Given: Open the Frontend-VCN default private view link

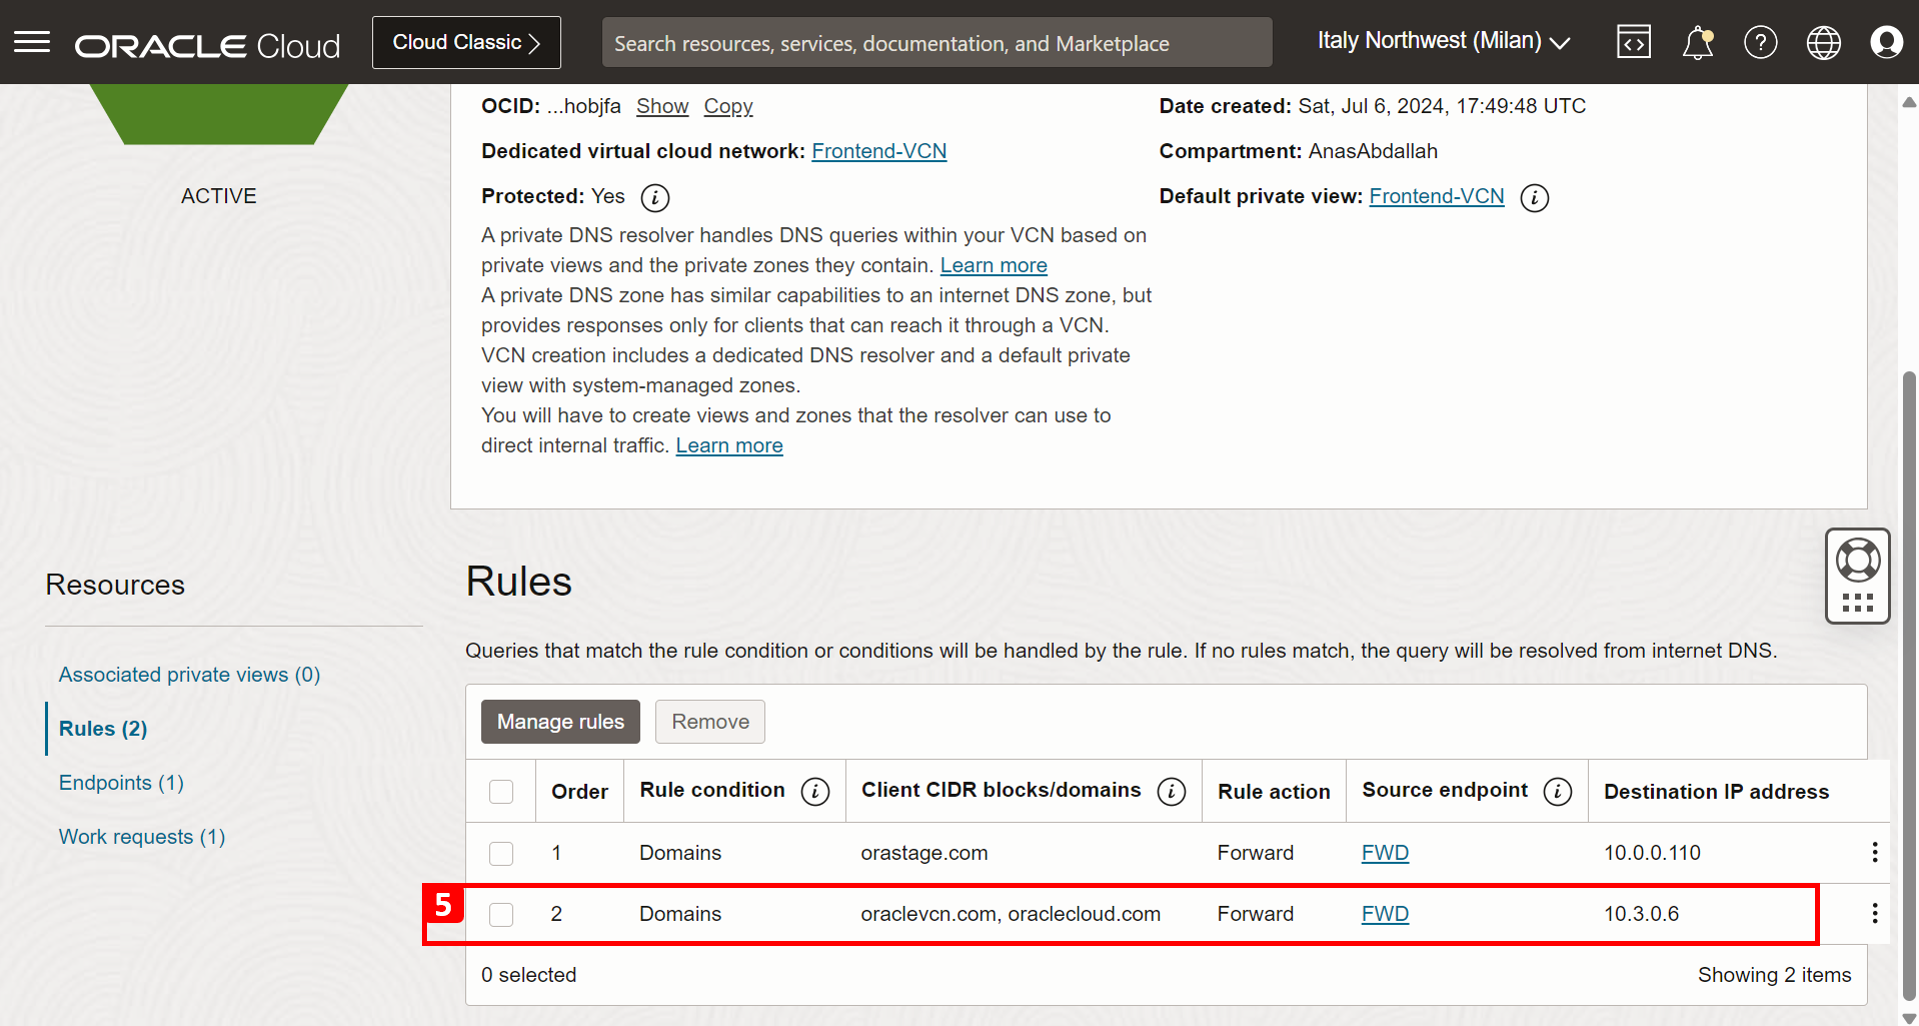Looking at the screenshot, I should point(1436,196).
